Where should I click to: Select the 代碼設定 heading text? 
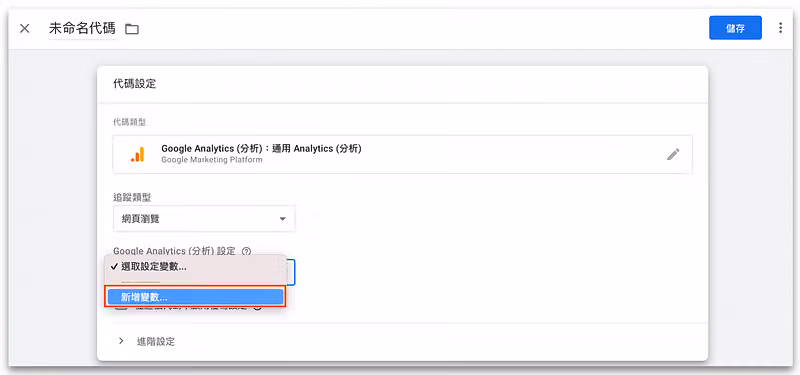135,84
